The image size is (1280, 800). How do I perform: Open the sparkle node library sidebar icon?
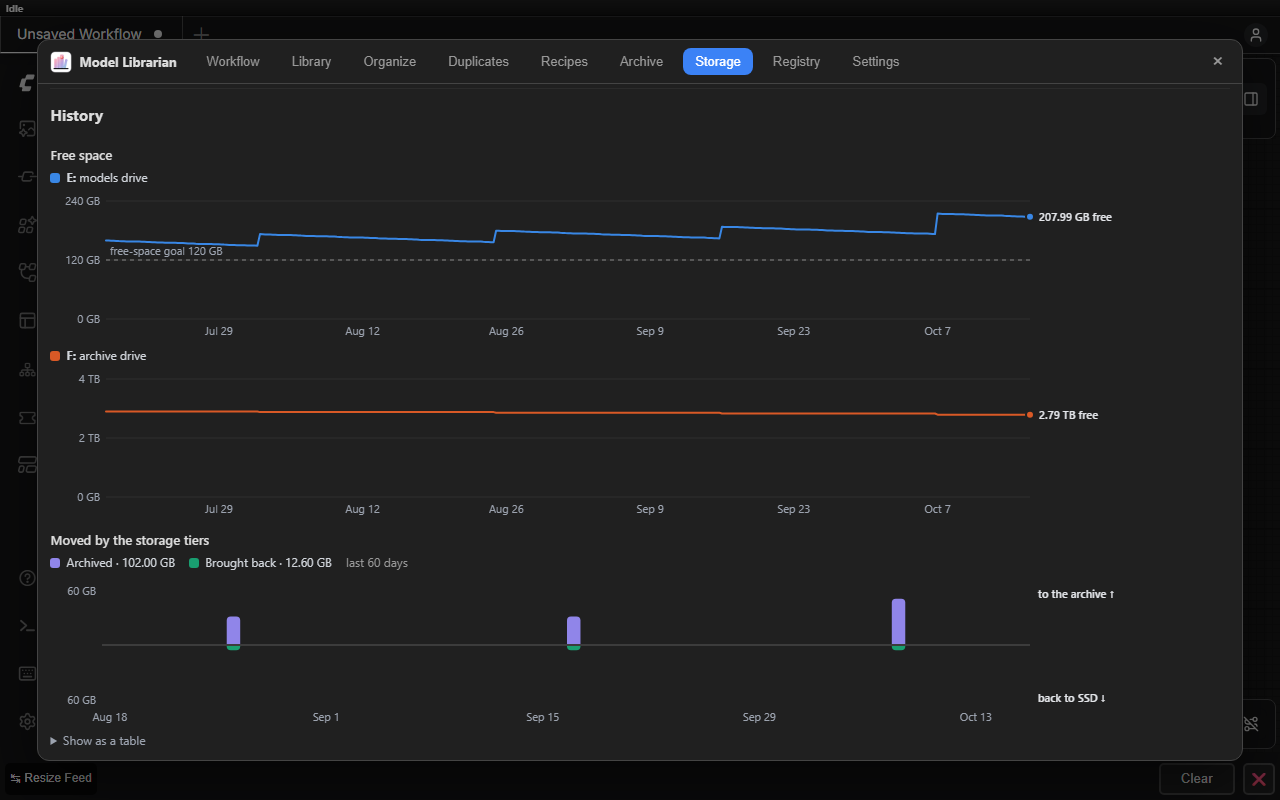[x=27, y=225]
